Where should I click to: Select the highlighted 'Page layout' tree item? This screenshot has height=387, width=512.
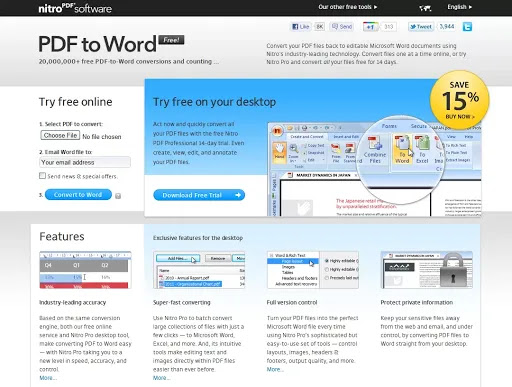point(293,261)
